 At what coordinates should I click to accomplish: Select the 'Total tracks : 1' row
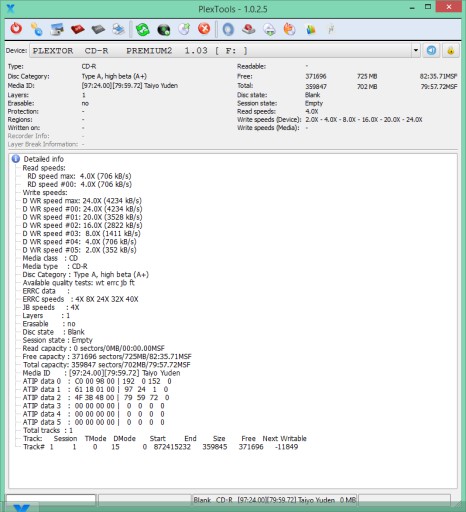tap(47, 430)
